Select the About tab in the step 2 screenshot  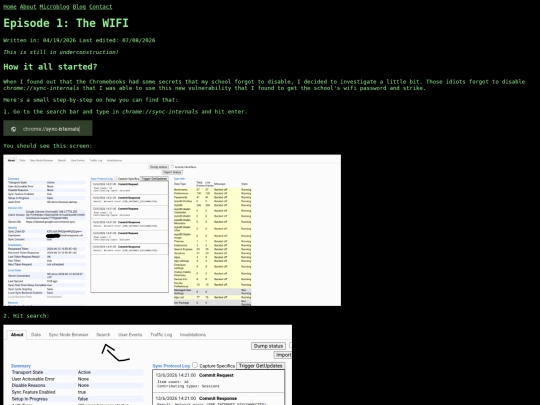point(17,334)
